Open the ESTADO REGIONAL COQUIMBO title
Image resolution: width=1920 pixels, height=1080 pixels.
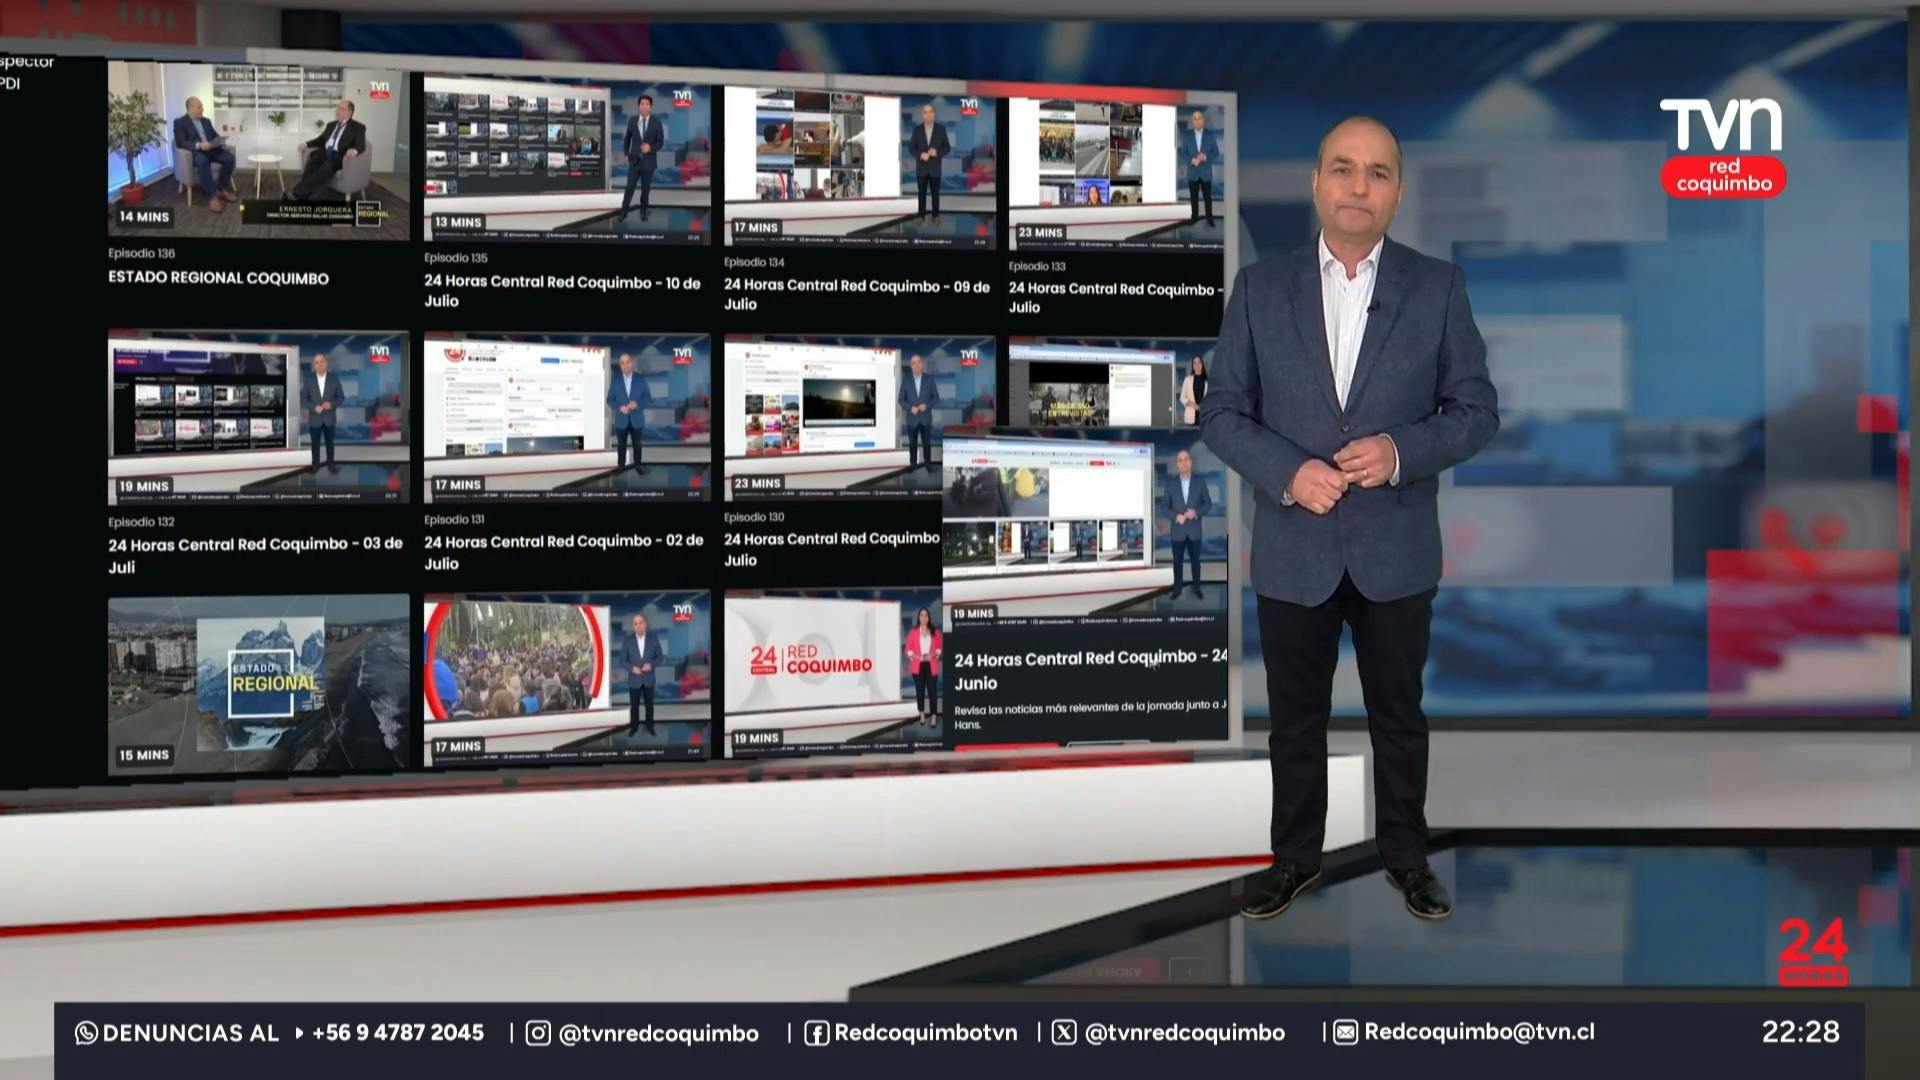pos(218,278)
